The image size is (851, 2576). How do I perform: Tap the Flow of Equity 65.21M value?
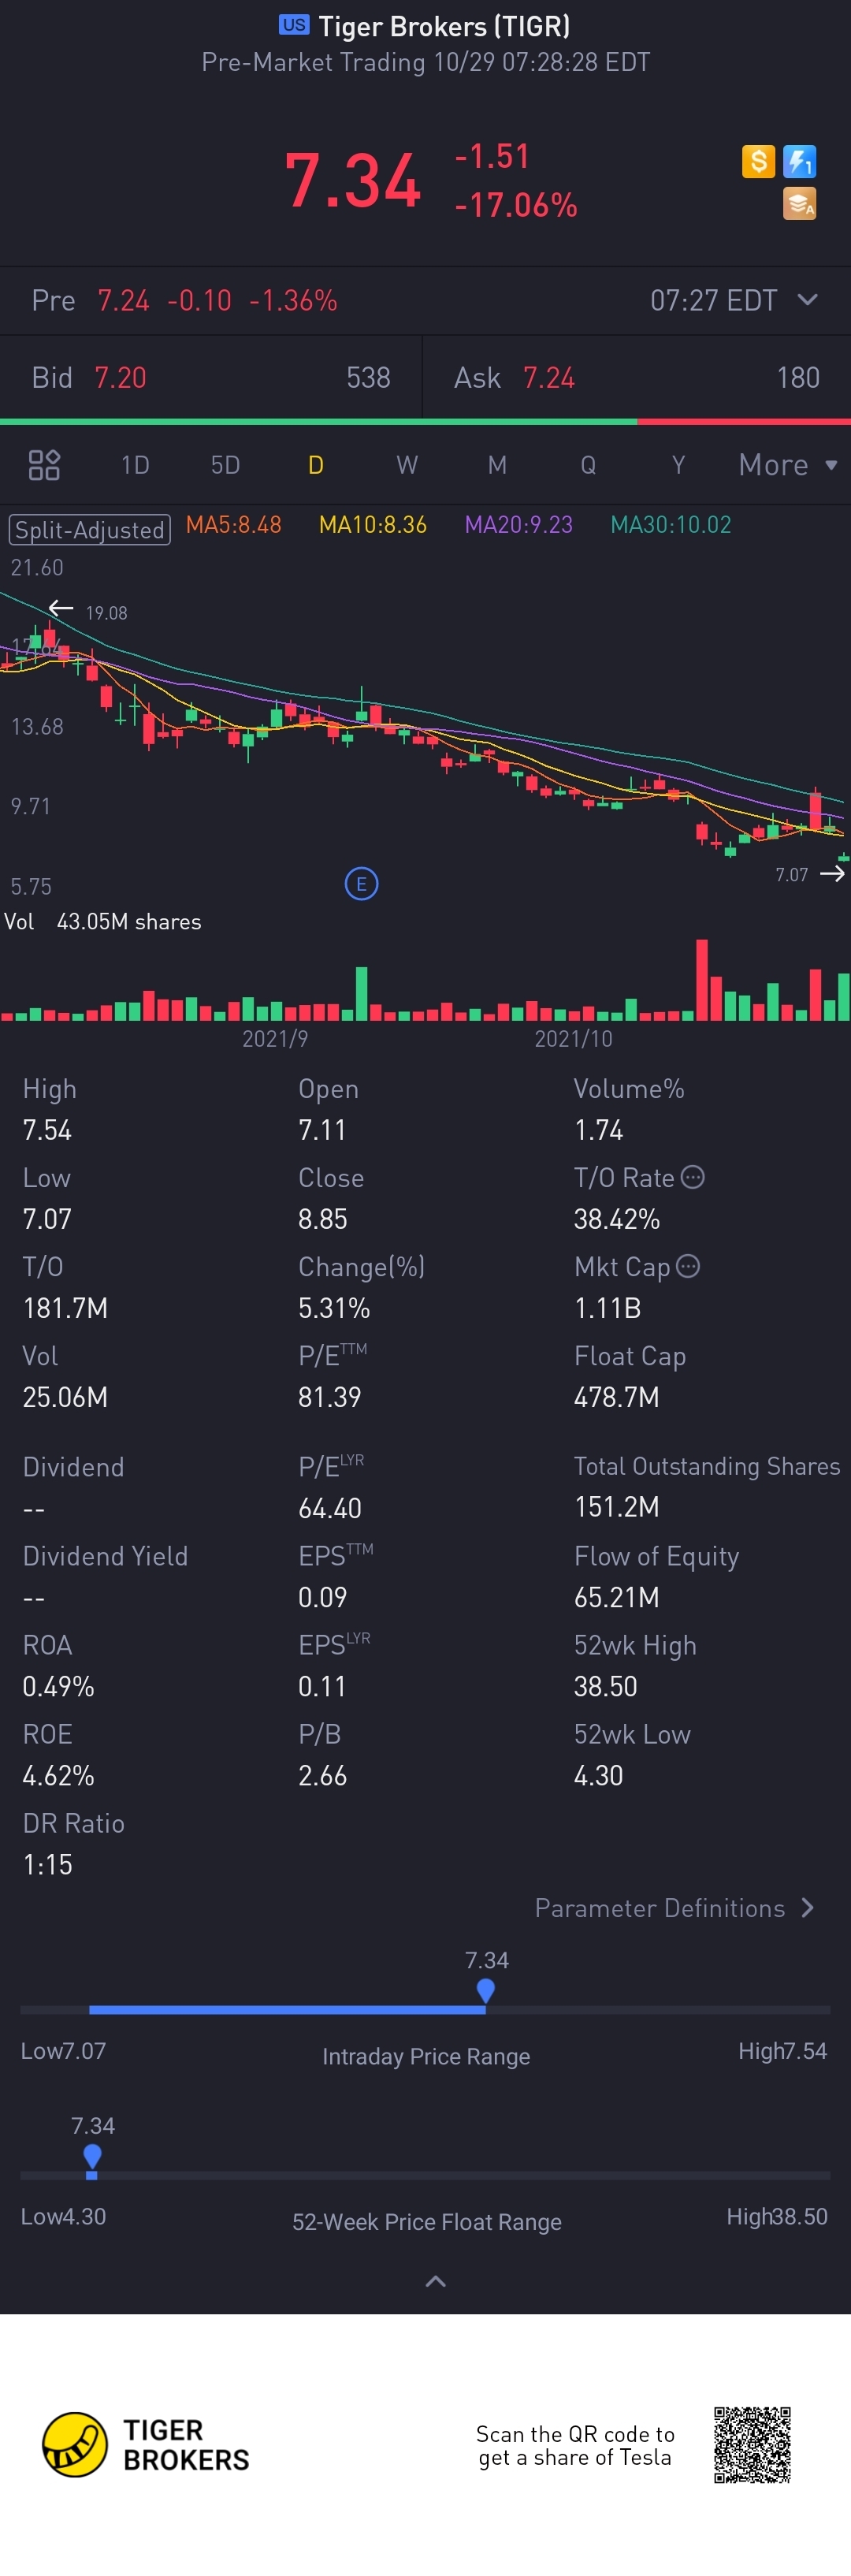coord(616,1597)
